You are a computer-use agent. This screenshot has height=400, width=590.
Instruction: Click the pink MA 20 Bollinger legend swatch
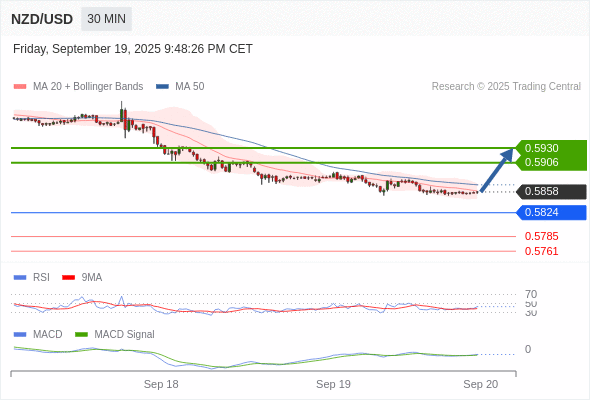[x=20, y=87]
